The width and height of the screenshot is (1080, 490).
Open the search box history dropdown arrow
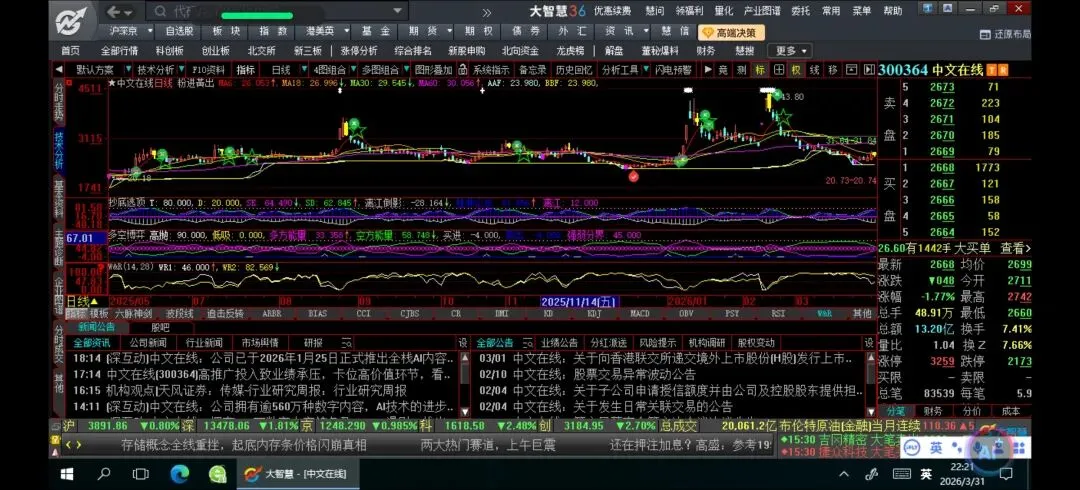397,11
